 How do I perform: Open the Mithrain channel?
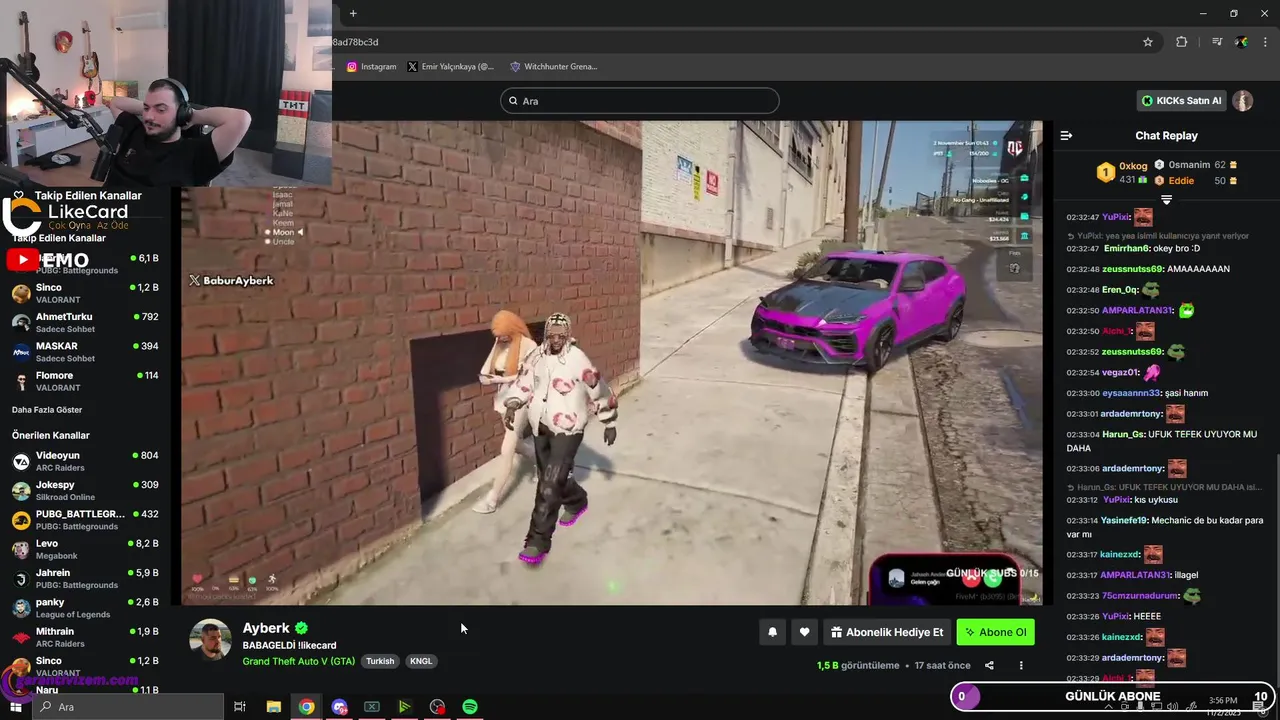point(85,637)
